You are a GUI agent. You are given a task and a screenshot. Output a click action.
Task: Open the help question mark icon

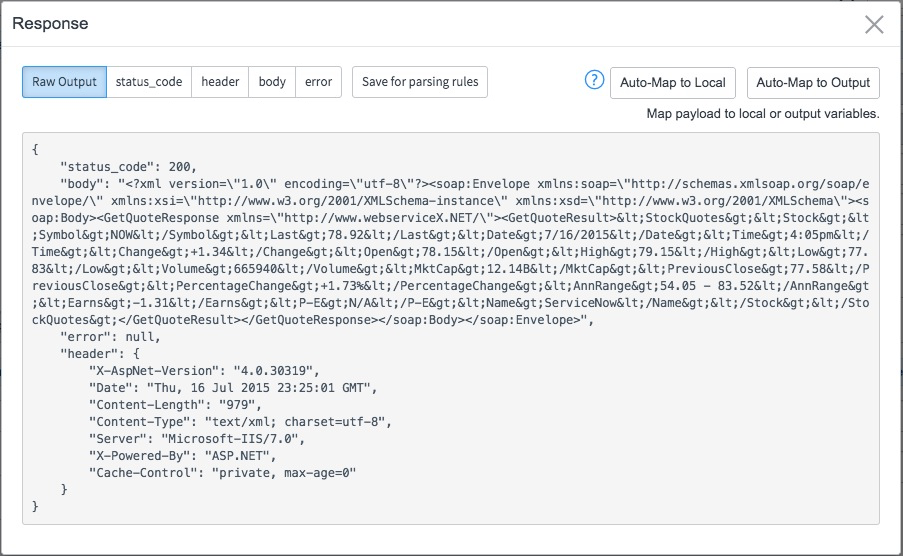[594, 80]
